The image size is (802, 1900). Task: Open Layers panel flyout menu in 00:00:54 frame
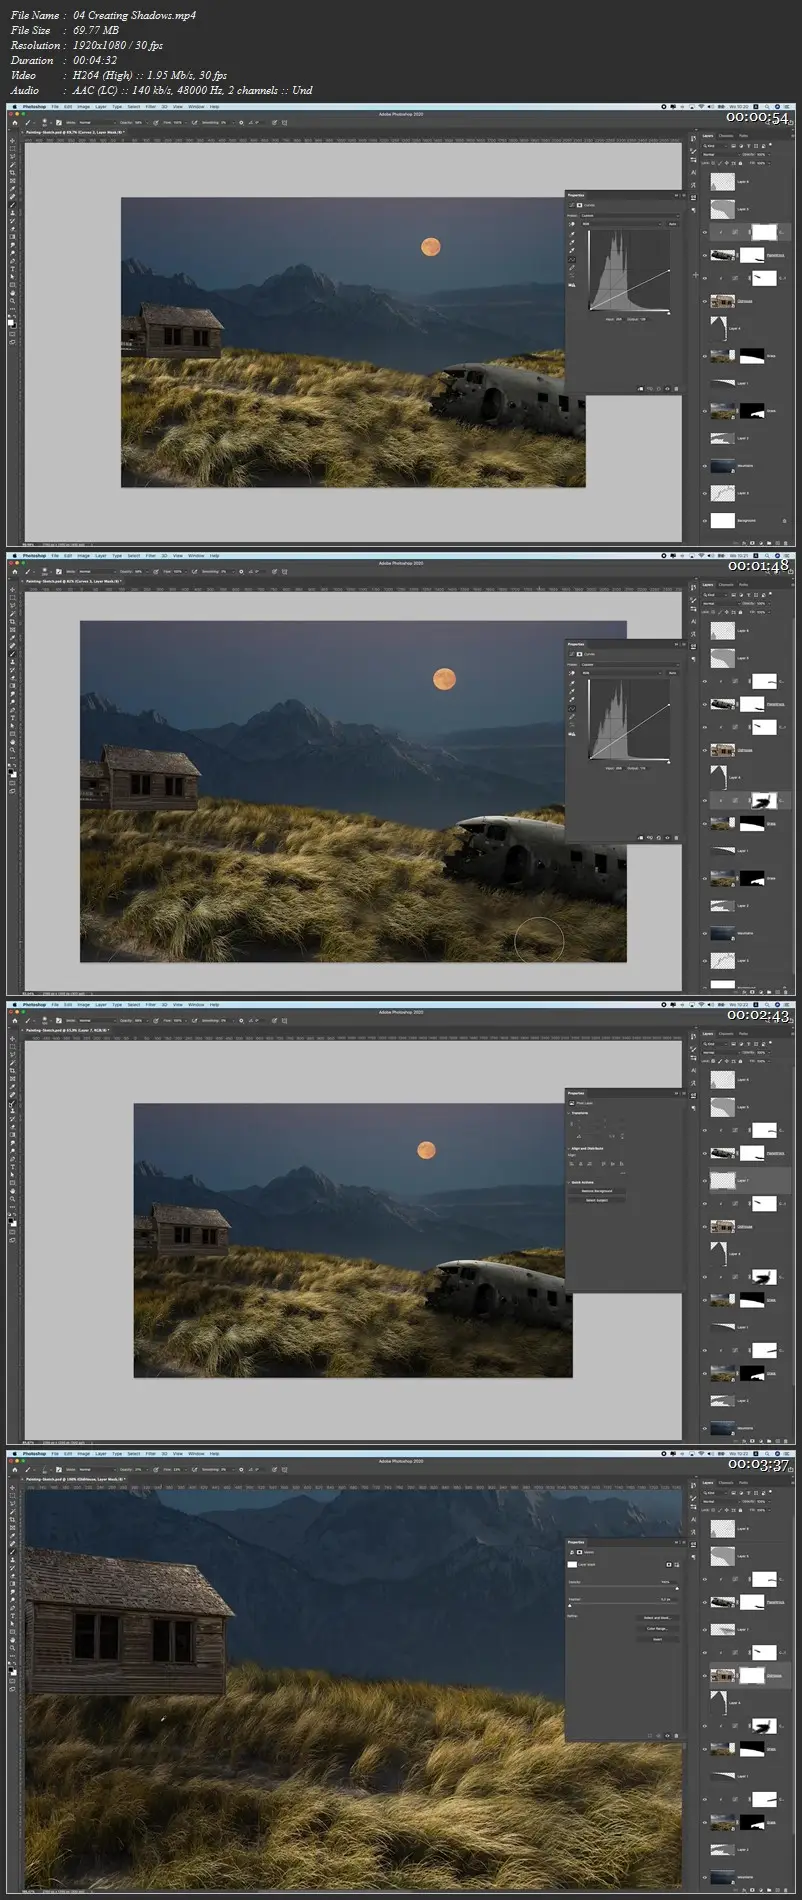(793, 136)
